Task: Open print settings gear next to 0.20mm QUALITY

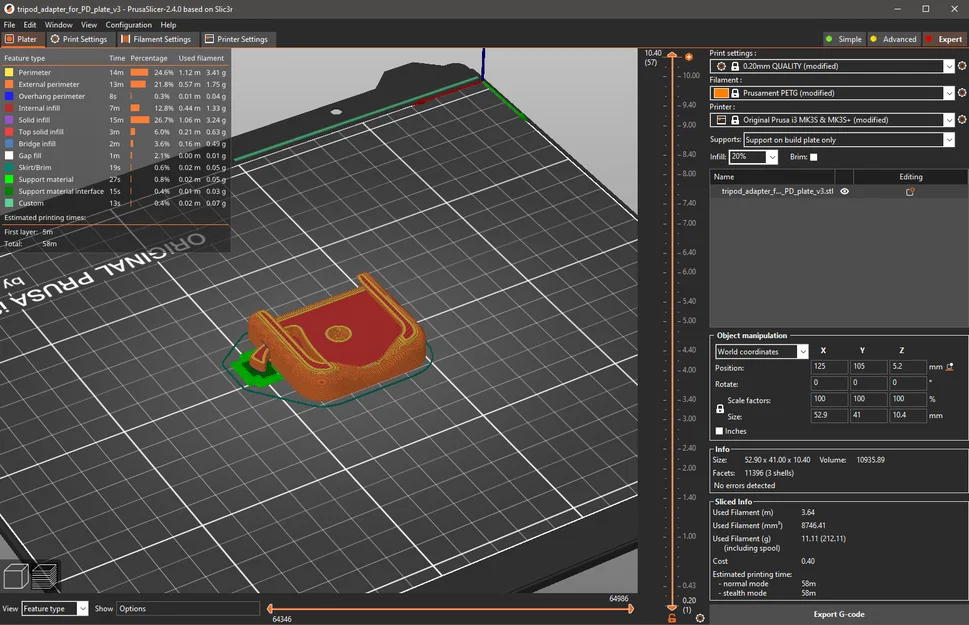Action: 962,66
